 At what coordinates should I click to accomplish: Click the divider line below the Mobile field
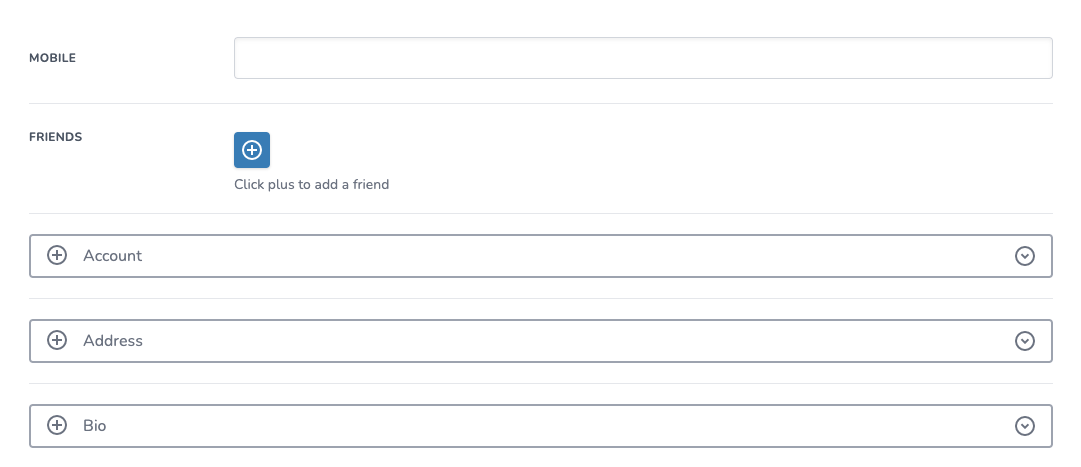click(540, 103)
